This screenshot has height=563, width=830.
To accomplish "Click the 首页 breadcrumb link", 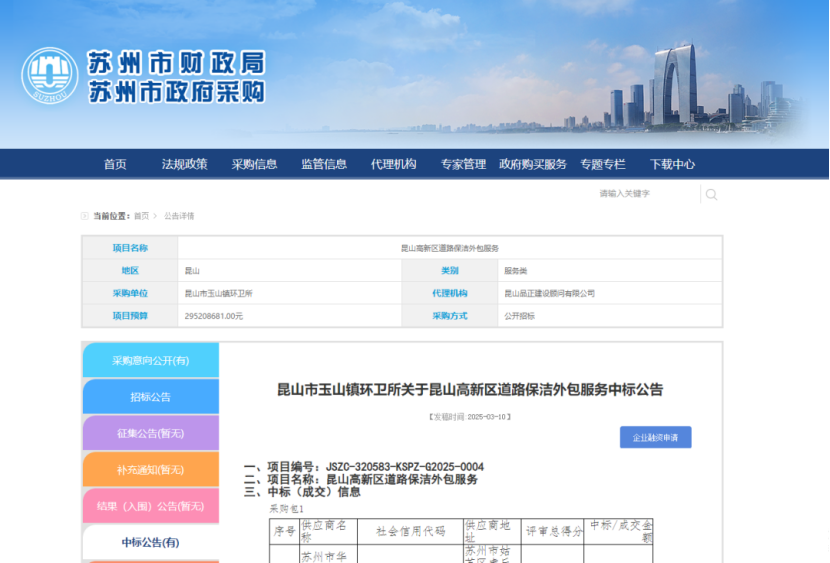I will pos(141,216).
